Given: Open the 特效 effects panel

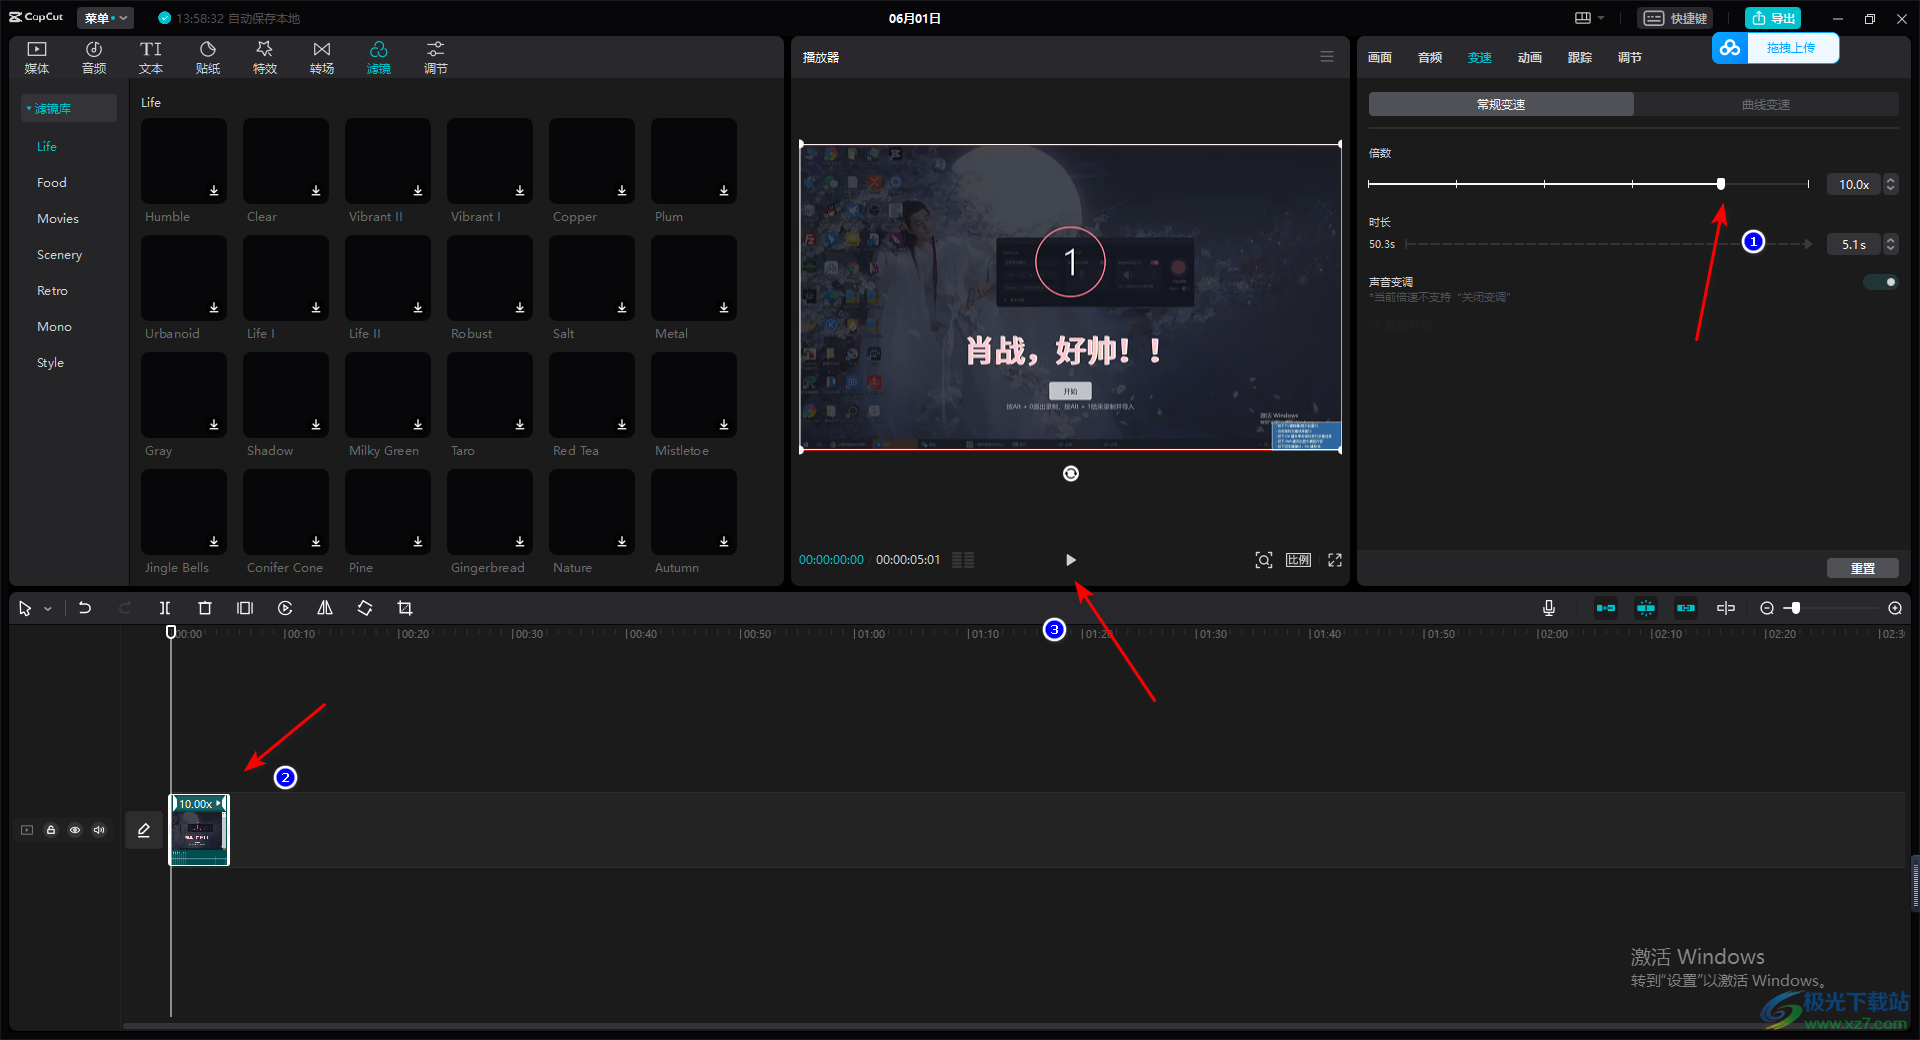Looking at the screenshot, I should point(265,58).
